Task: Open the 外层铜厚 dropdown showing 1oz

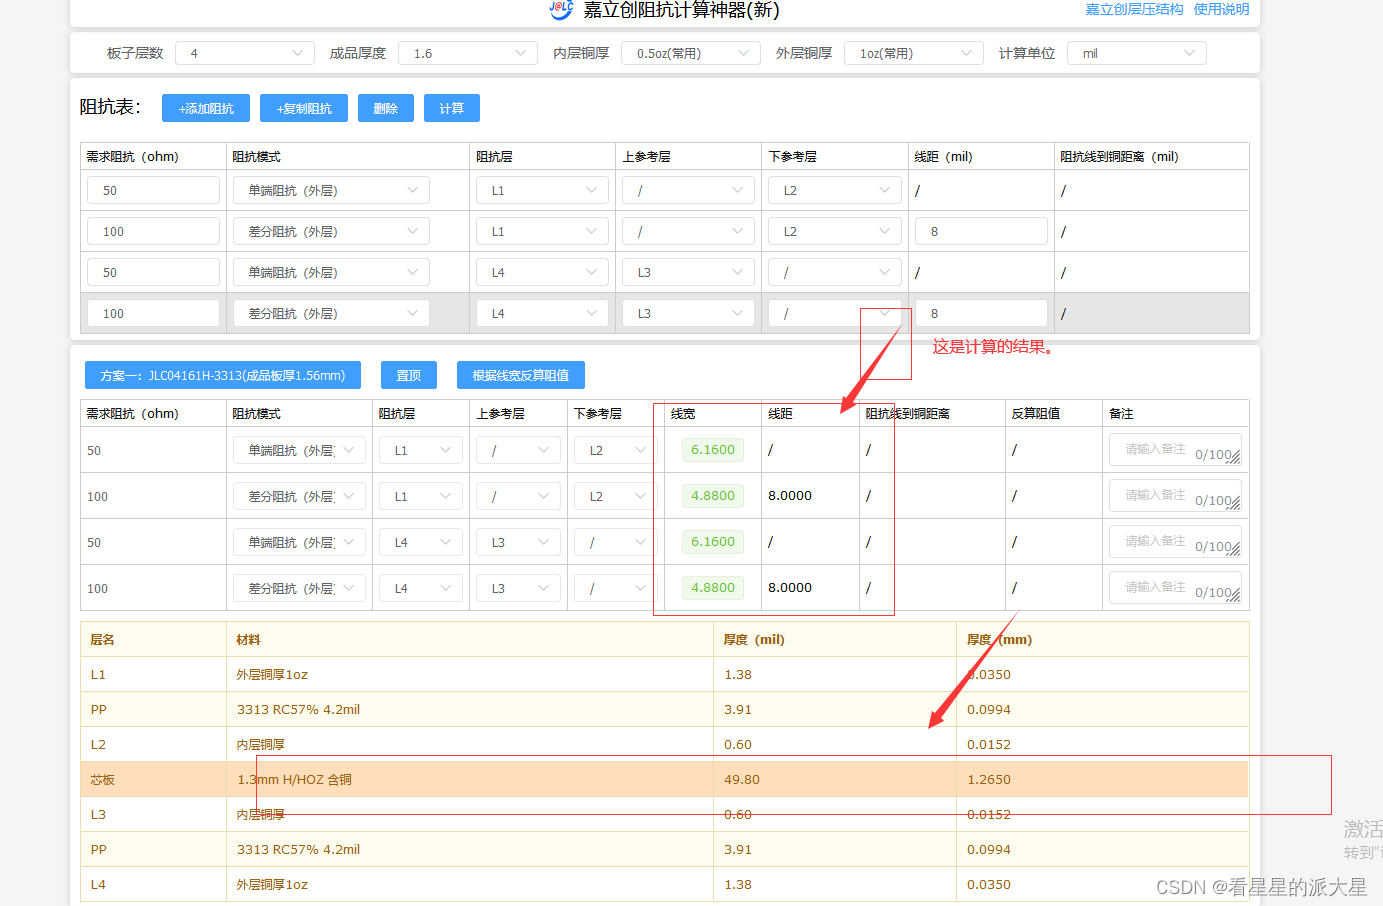Action: click(914, 53)
